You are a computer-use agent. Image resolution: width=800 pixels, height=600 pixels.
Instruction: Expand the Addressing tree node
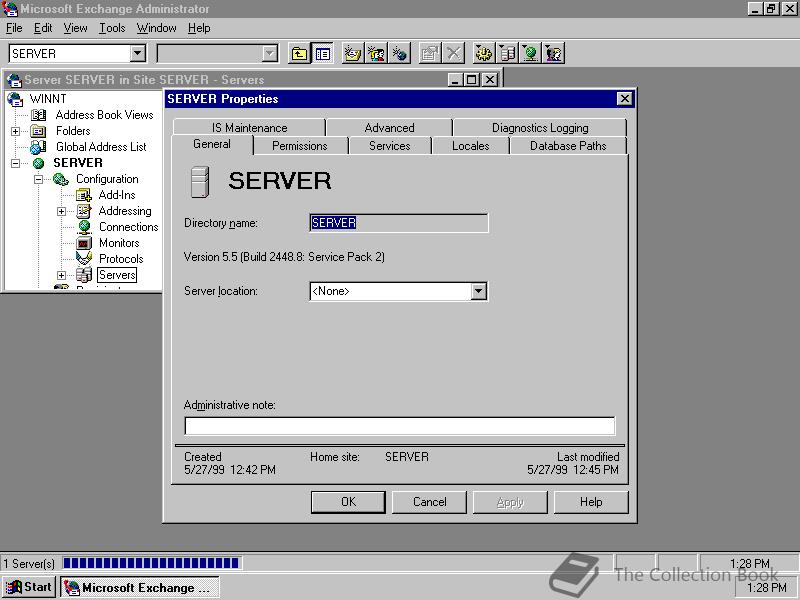coord(61,211)
